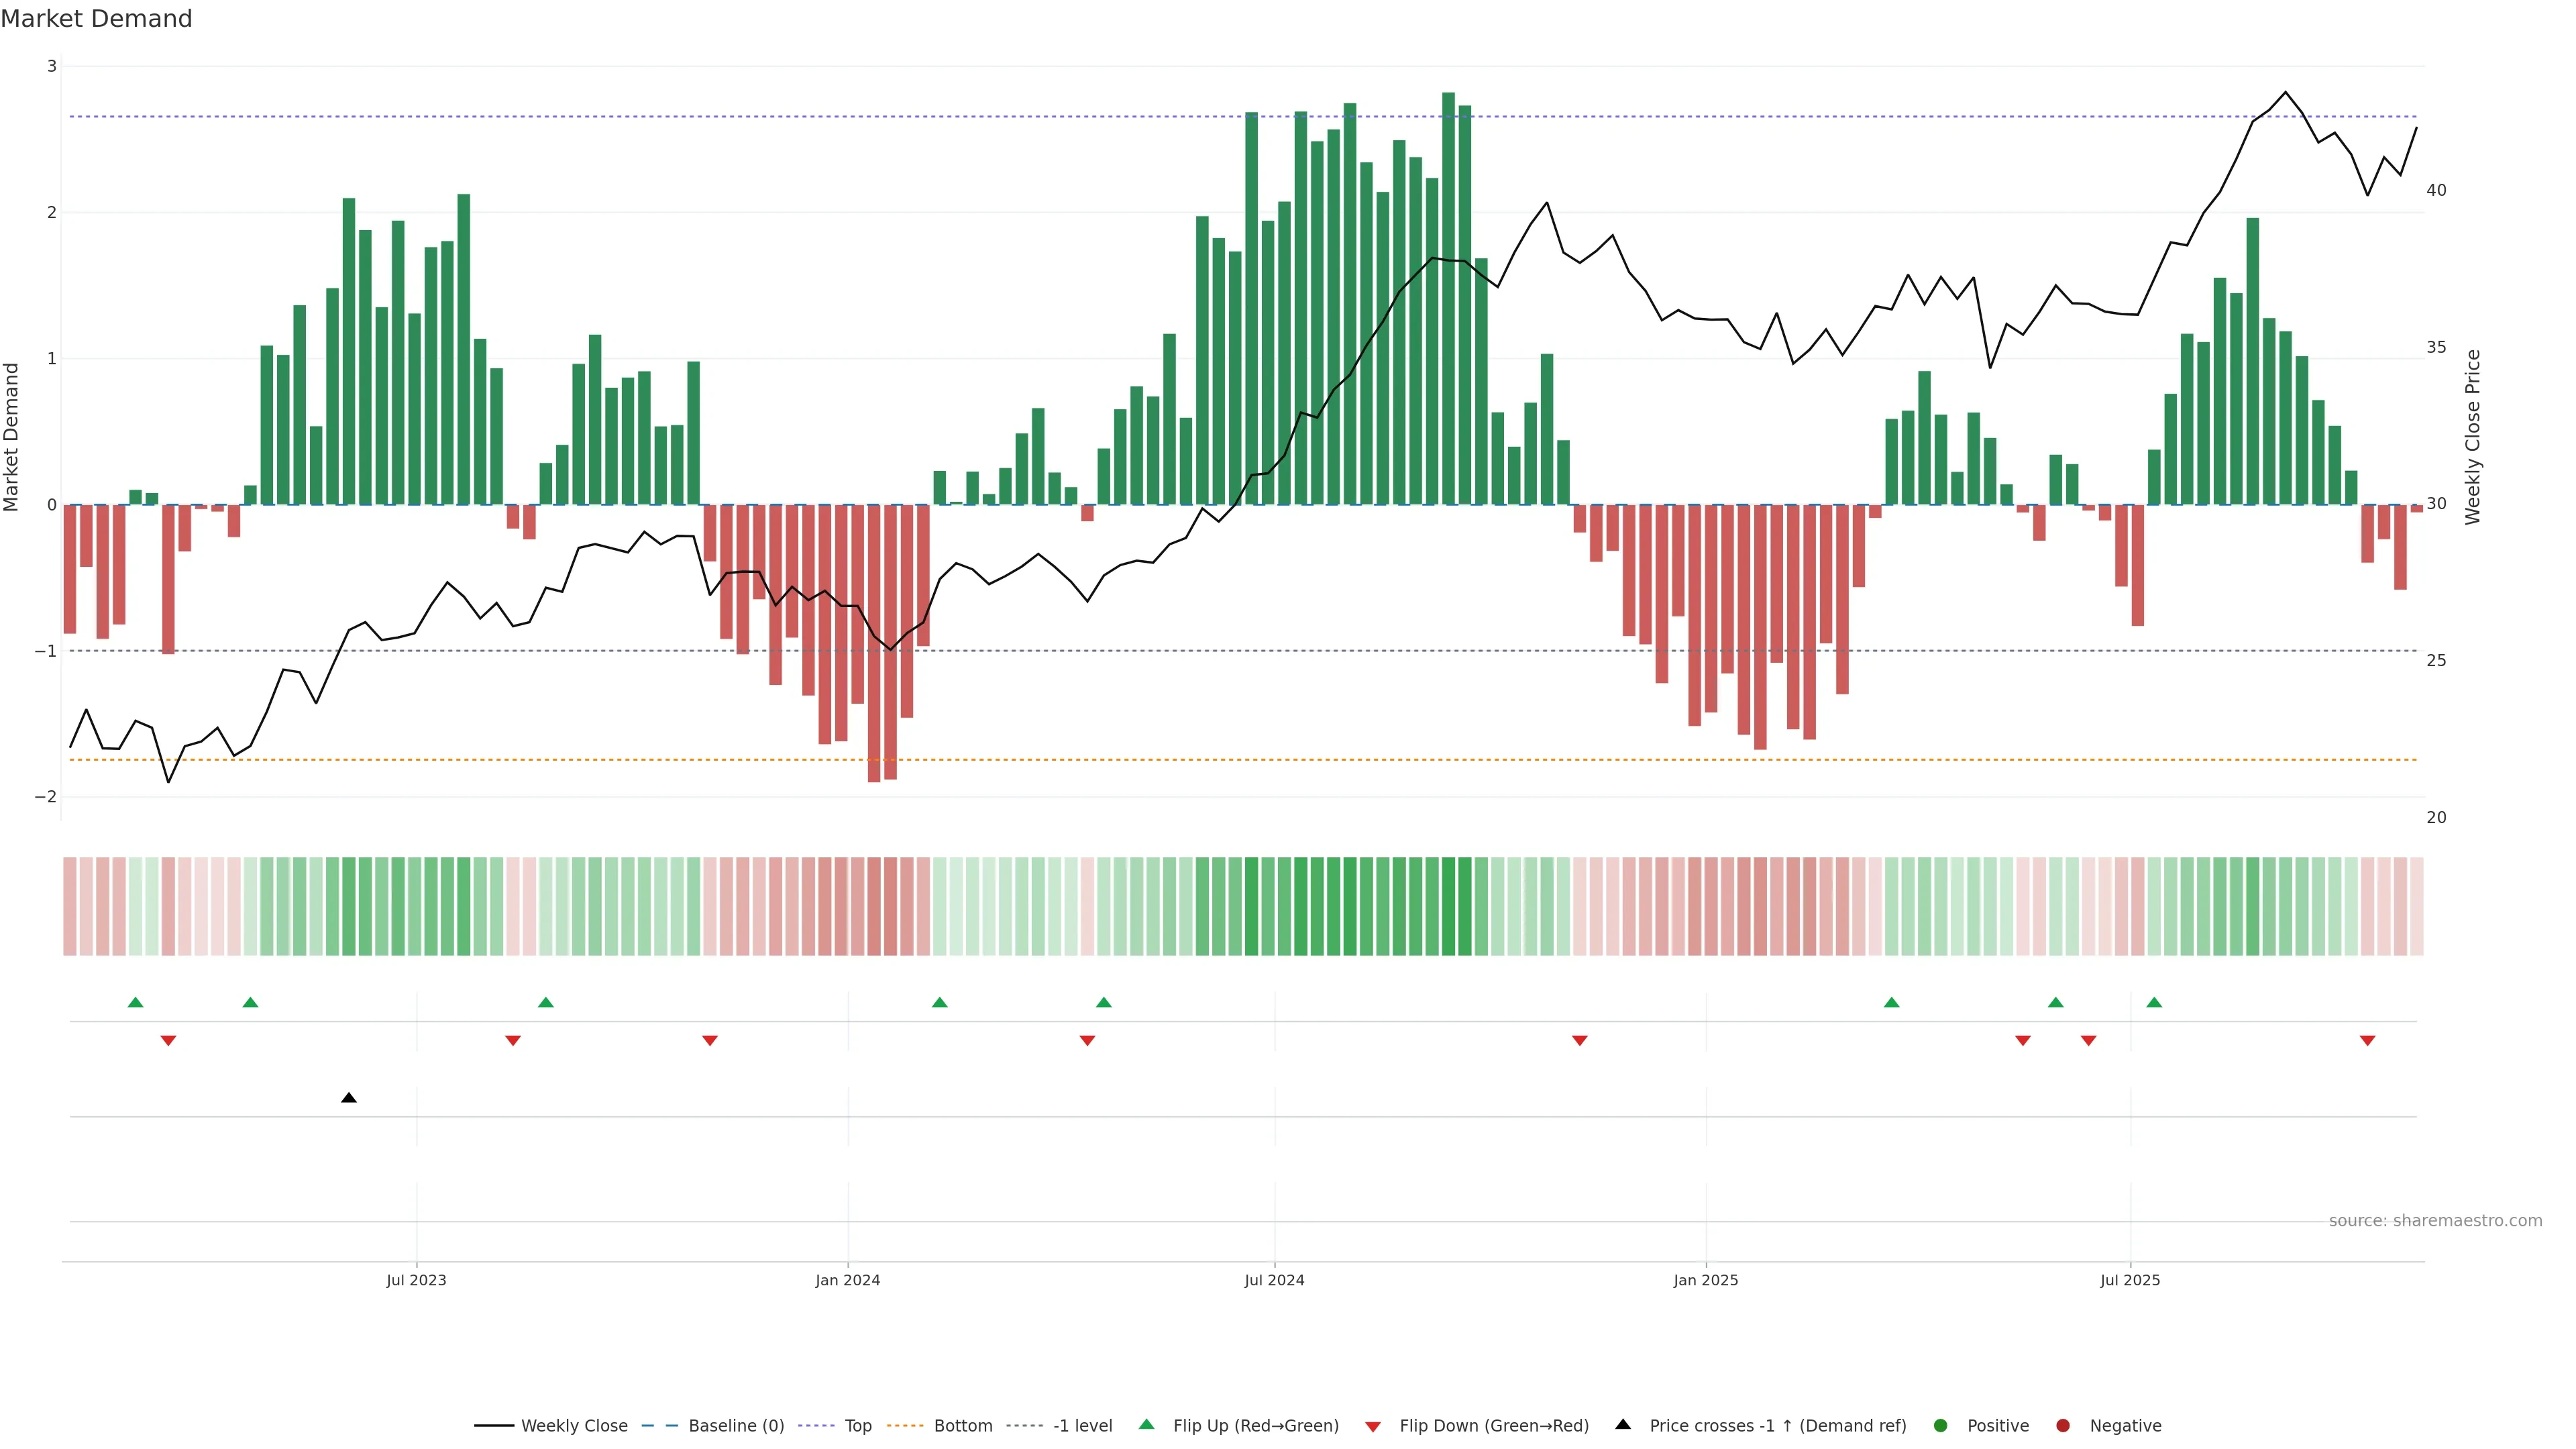The image size is (2576, 1449).
Task: Click black triangle icon in Price crosses legend
Action: pyautogui.click(x=1623, y=1424)
